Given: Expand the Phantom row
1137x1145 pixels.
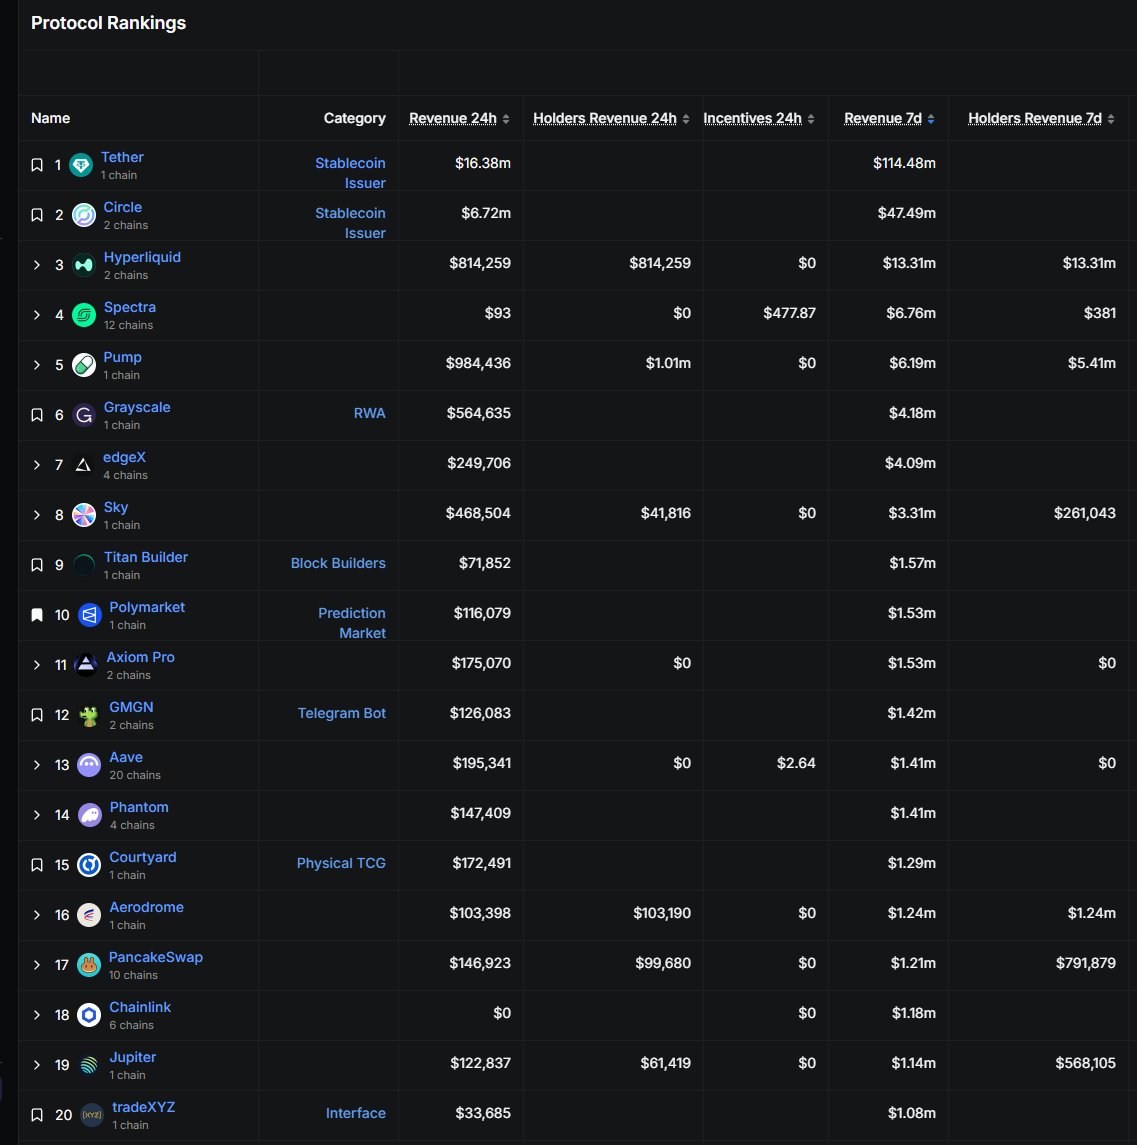Looking at the screenshot, I should (37, 815).
